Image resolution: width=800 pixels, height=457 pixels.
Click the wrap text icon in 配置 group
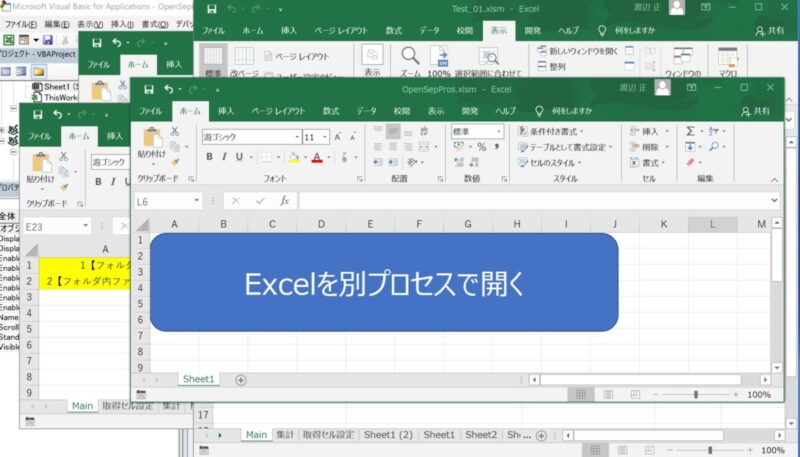coord(424,131)
